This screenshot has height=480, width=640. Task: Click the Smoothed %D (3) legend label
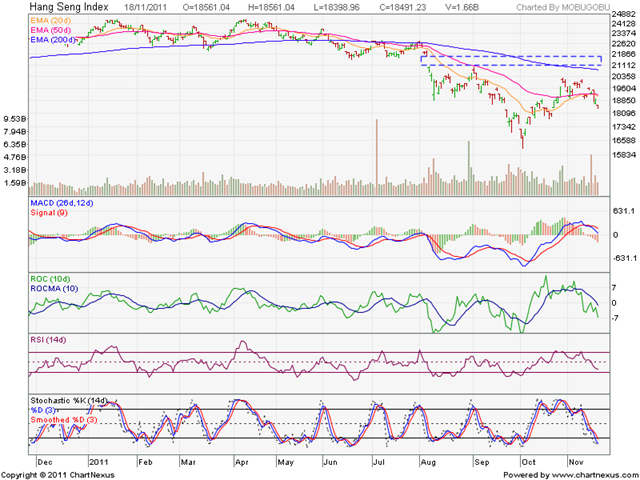pos(64,420)
